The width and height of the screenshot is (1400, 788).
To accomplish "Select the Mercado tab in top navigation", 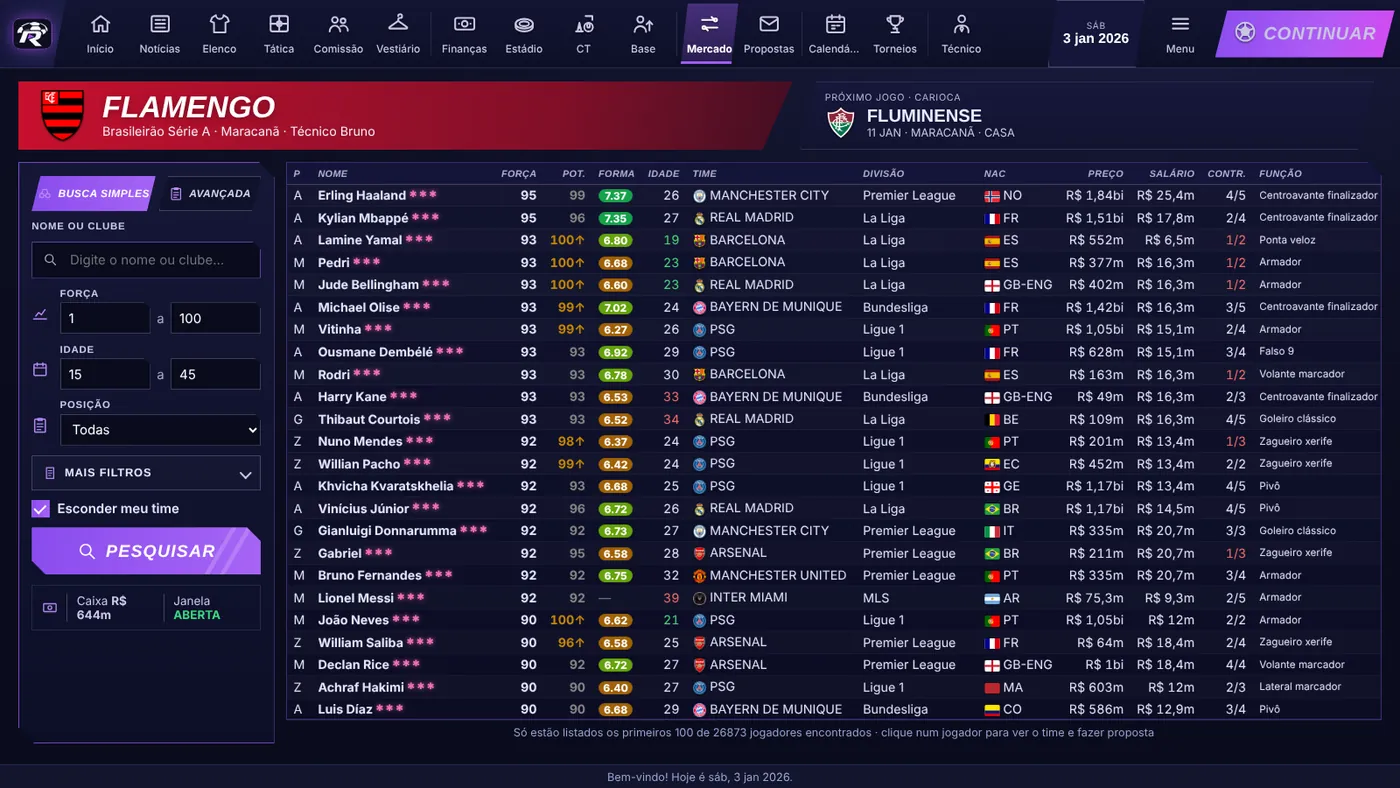I will click(x=709, y=34).
